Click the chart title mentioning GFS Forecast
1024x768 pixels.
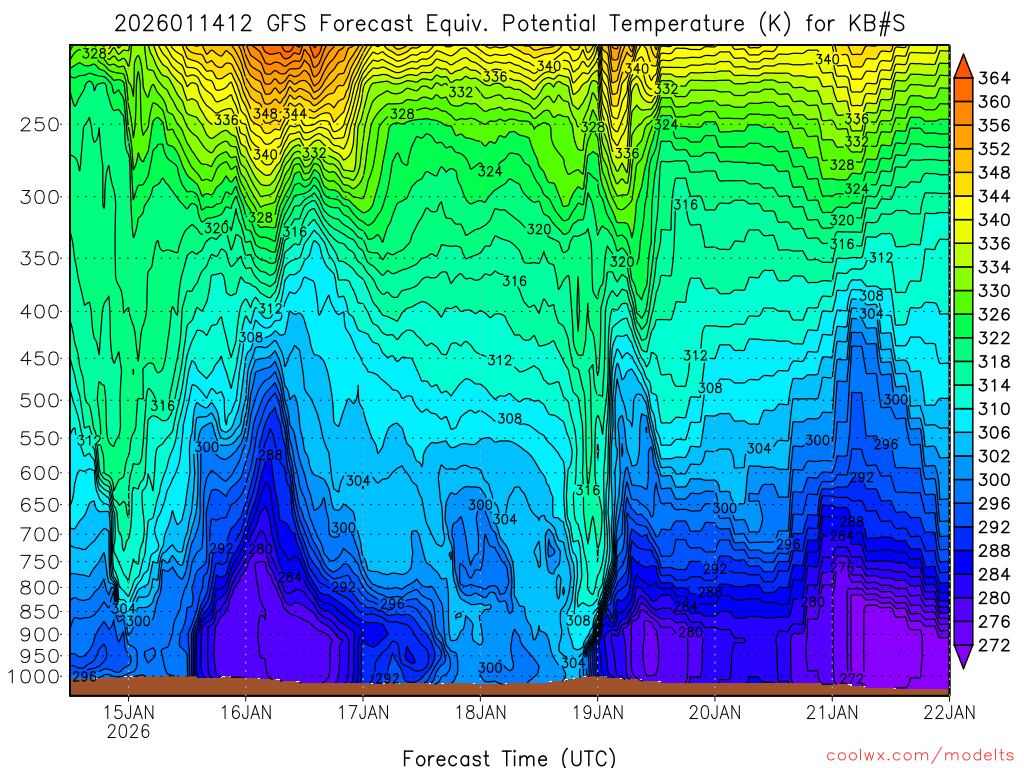pyautogui.click(x=509, y=24)
